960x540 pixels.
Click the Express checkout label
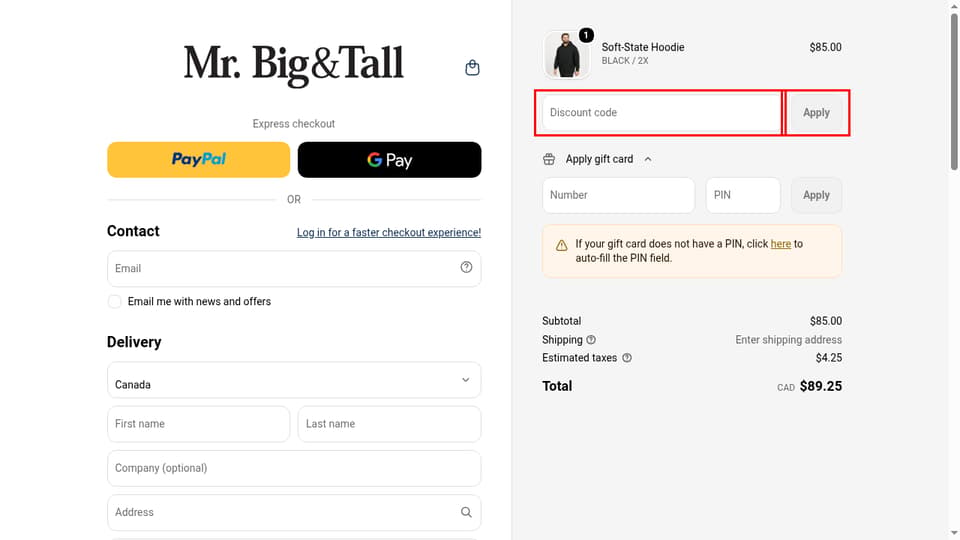click(294, 124)
